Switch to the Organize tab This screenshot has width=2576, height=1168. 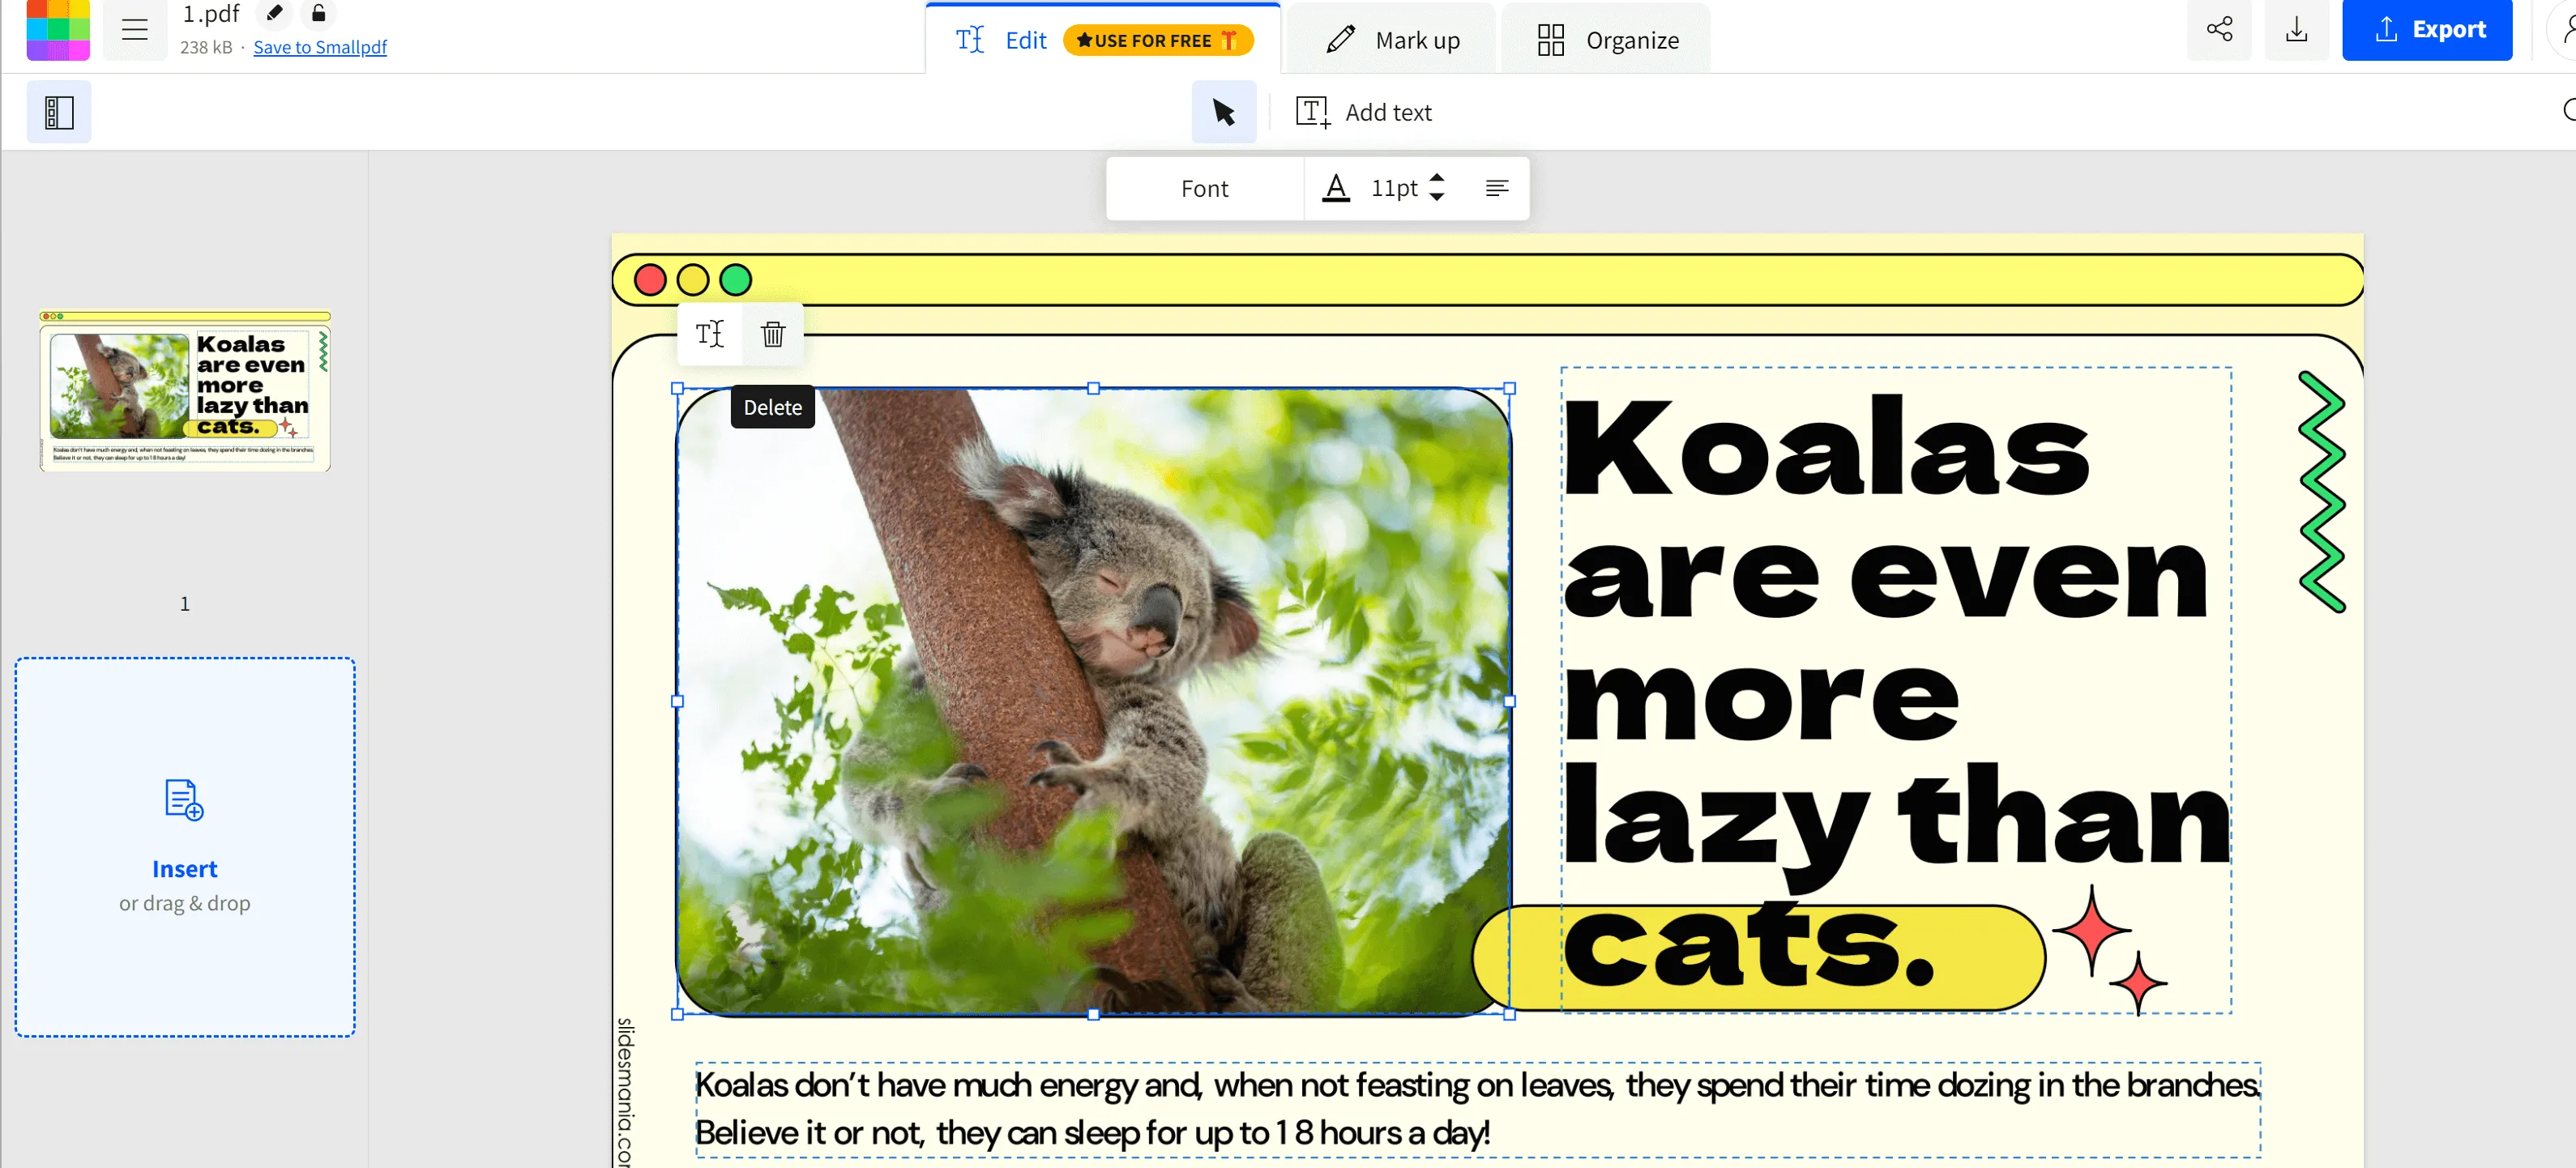tap(1607, 40)
